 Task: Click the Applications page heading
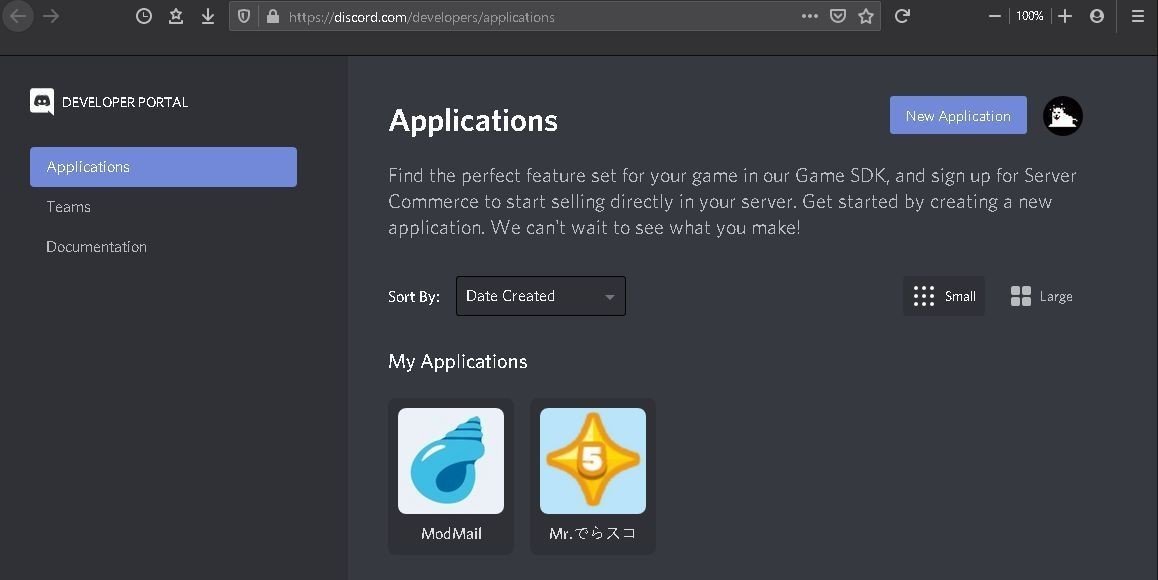[x=473, y=121]
